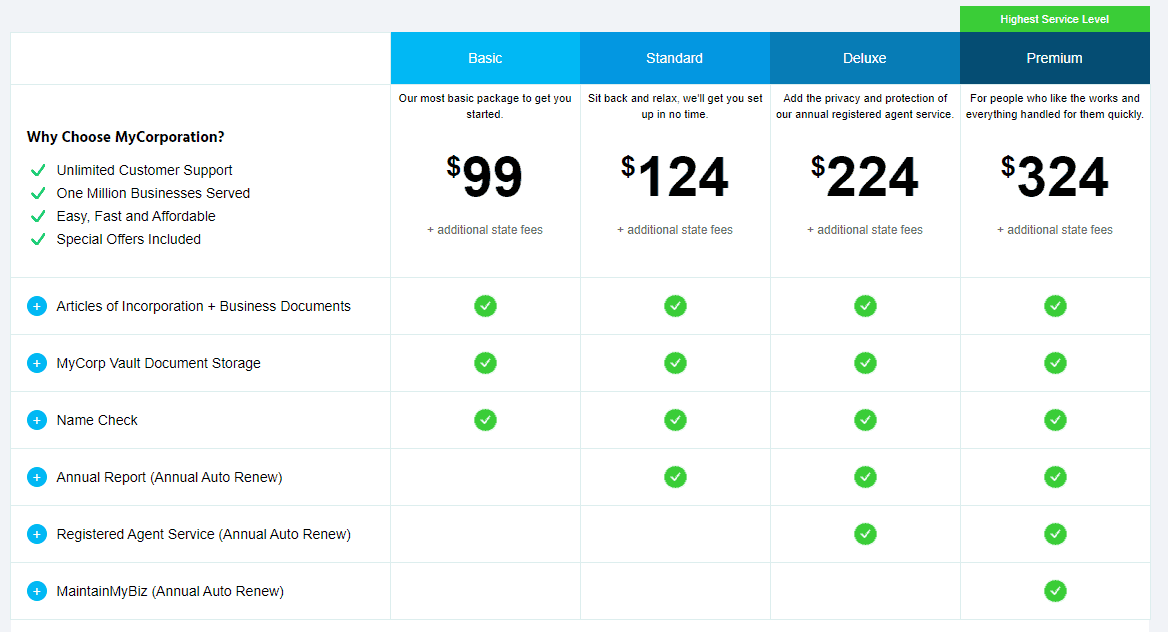The image size is (1168, 632).
Task: Click Articles of Incorporation checkmark under Basic
Action: (x=485, y=306)
